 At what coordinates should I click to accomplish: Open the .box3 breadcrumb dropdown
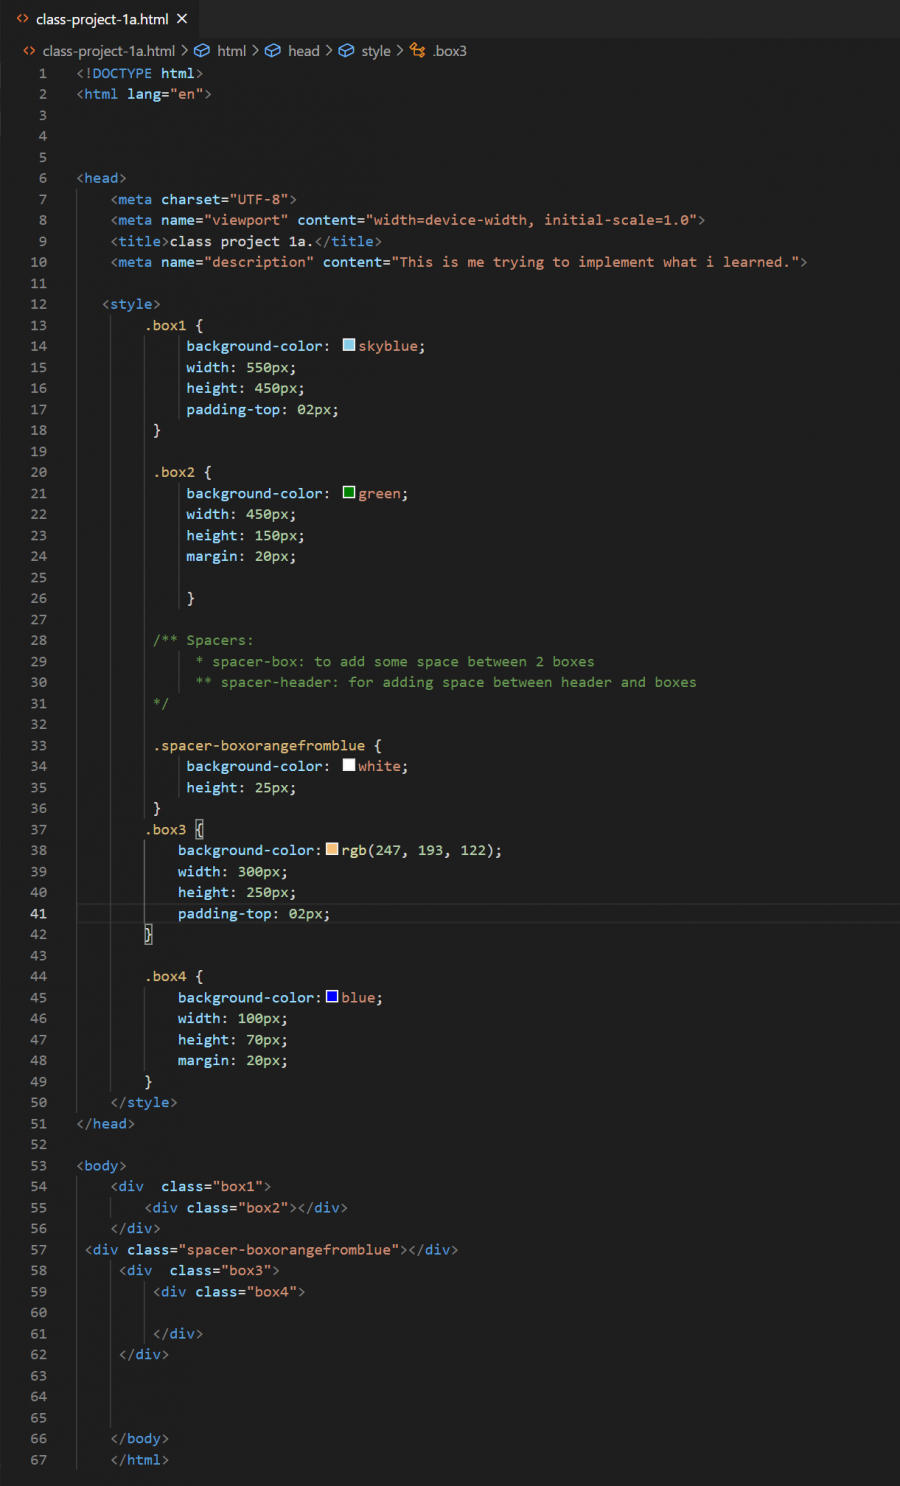[x=449, y=51]
